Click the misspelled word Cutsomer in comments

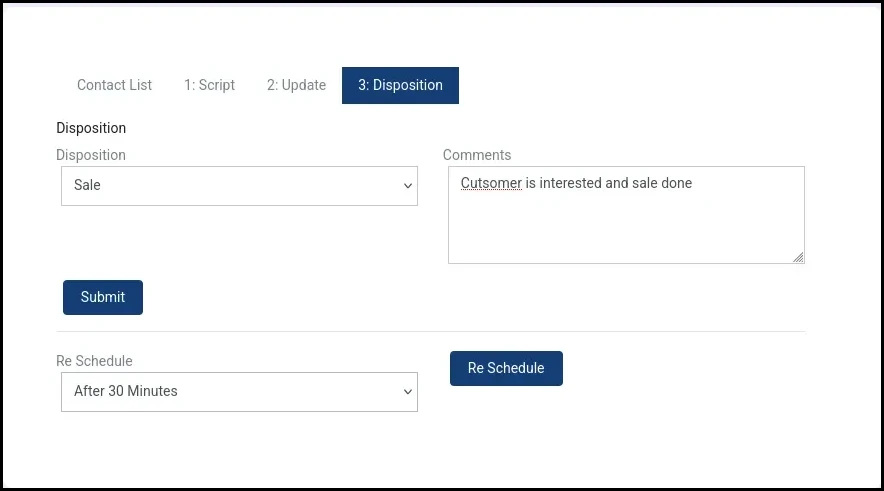tap(491, 183)
